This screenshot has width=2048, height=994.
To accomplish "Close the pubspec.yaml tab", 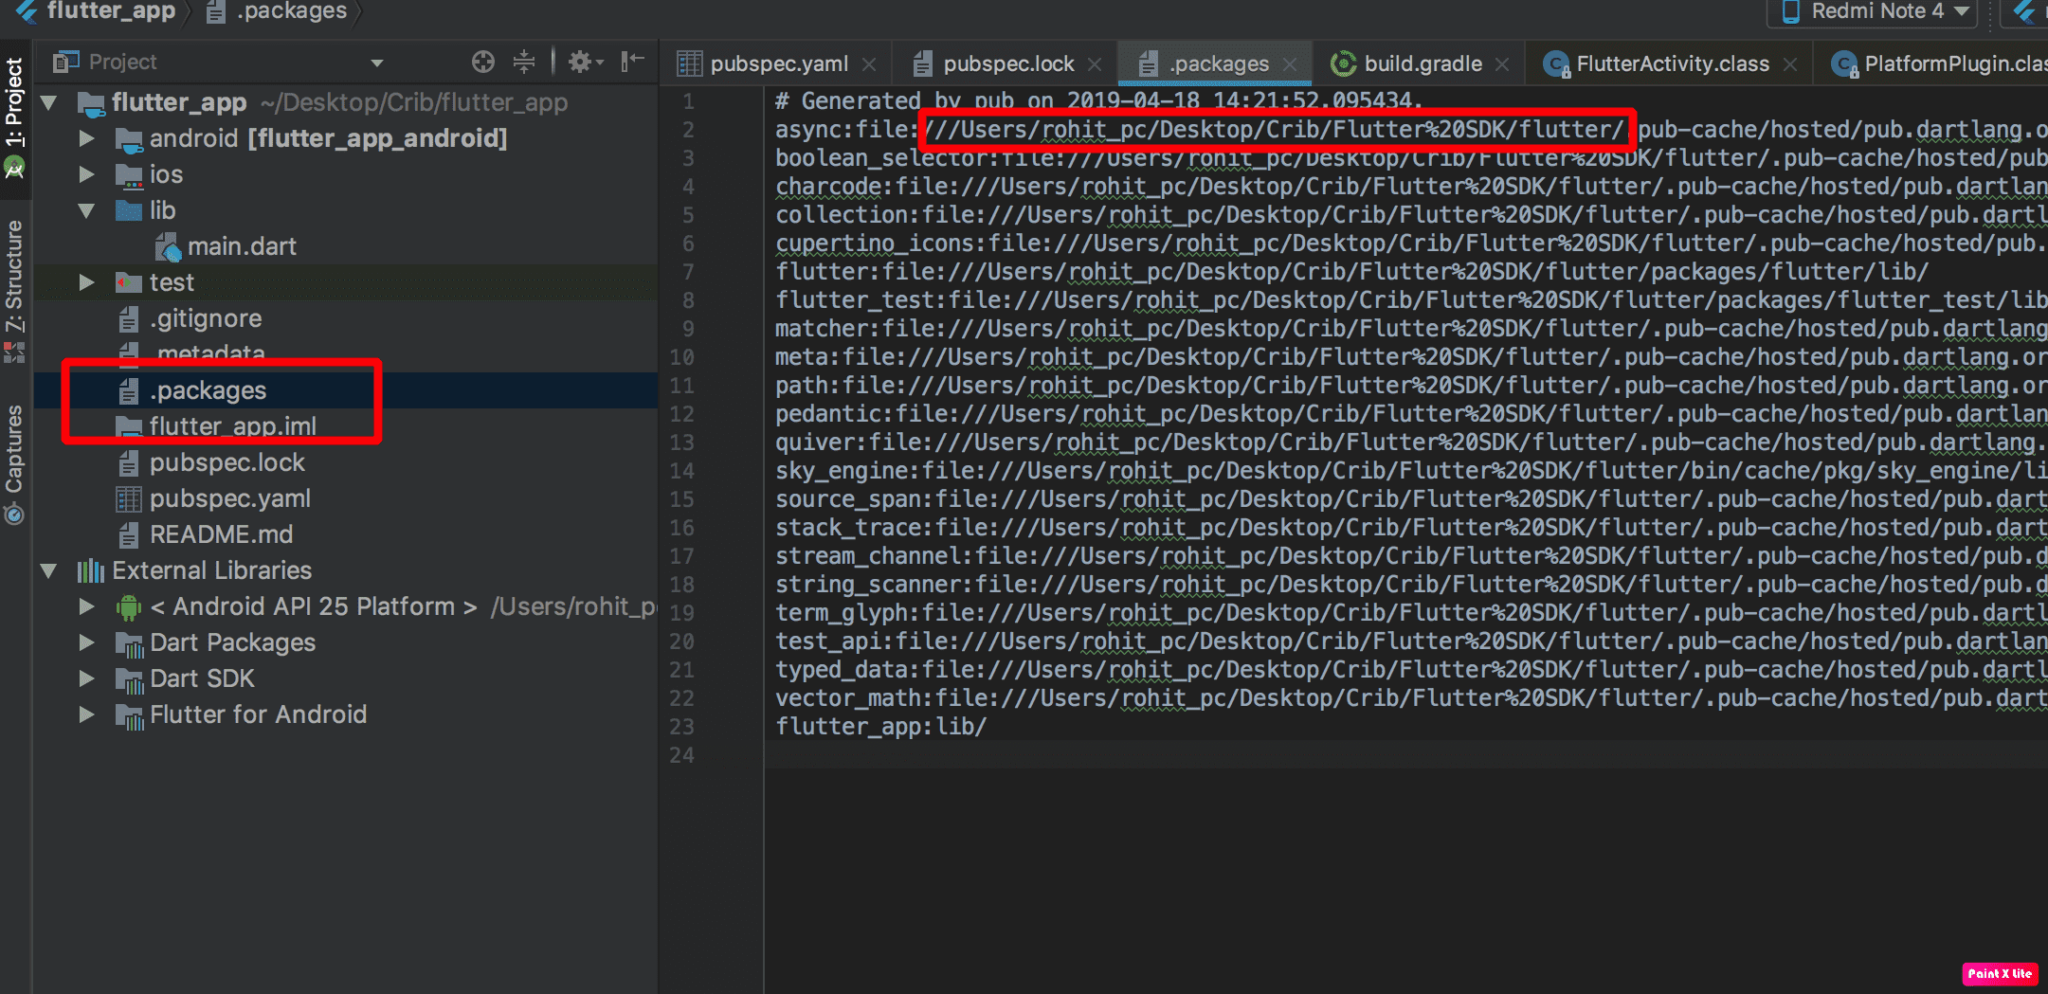I will [869, 64].
